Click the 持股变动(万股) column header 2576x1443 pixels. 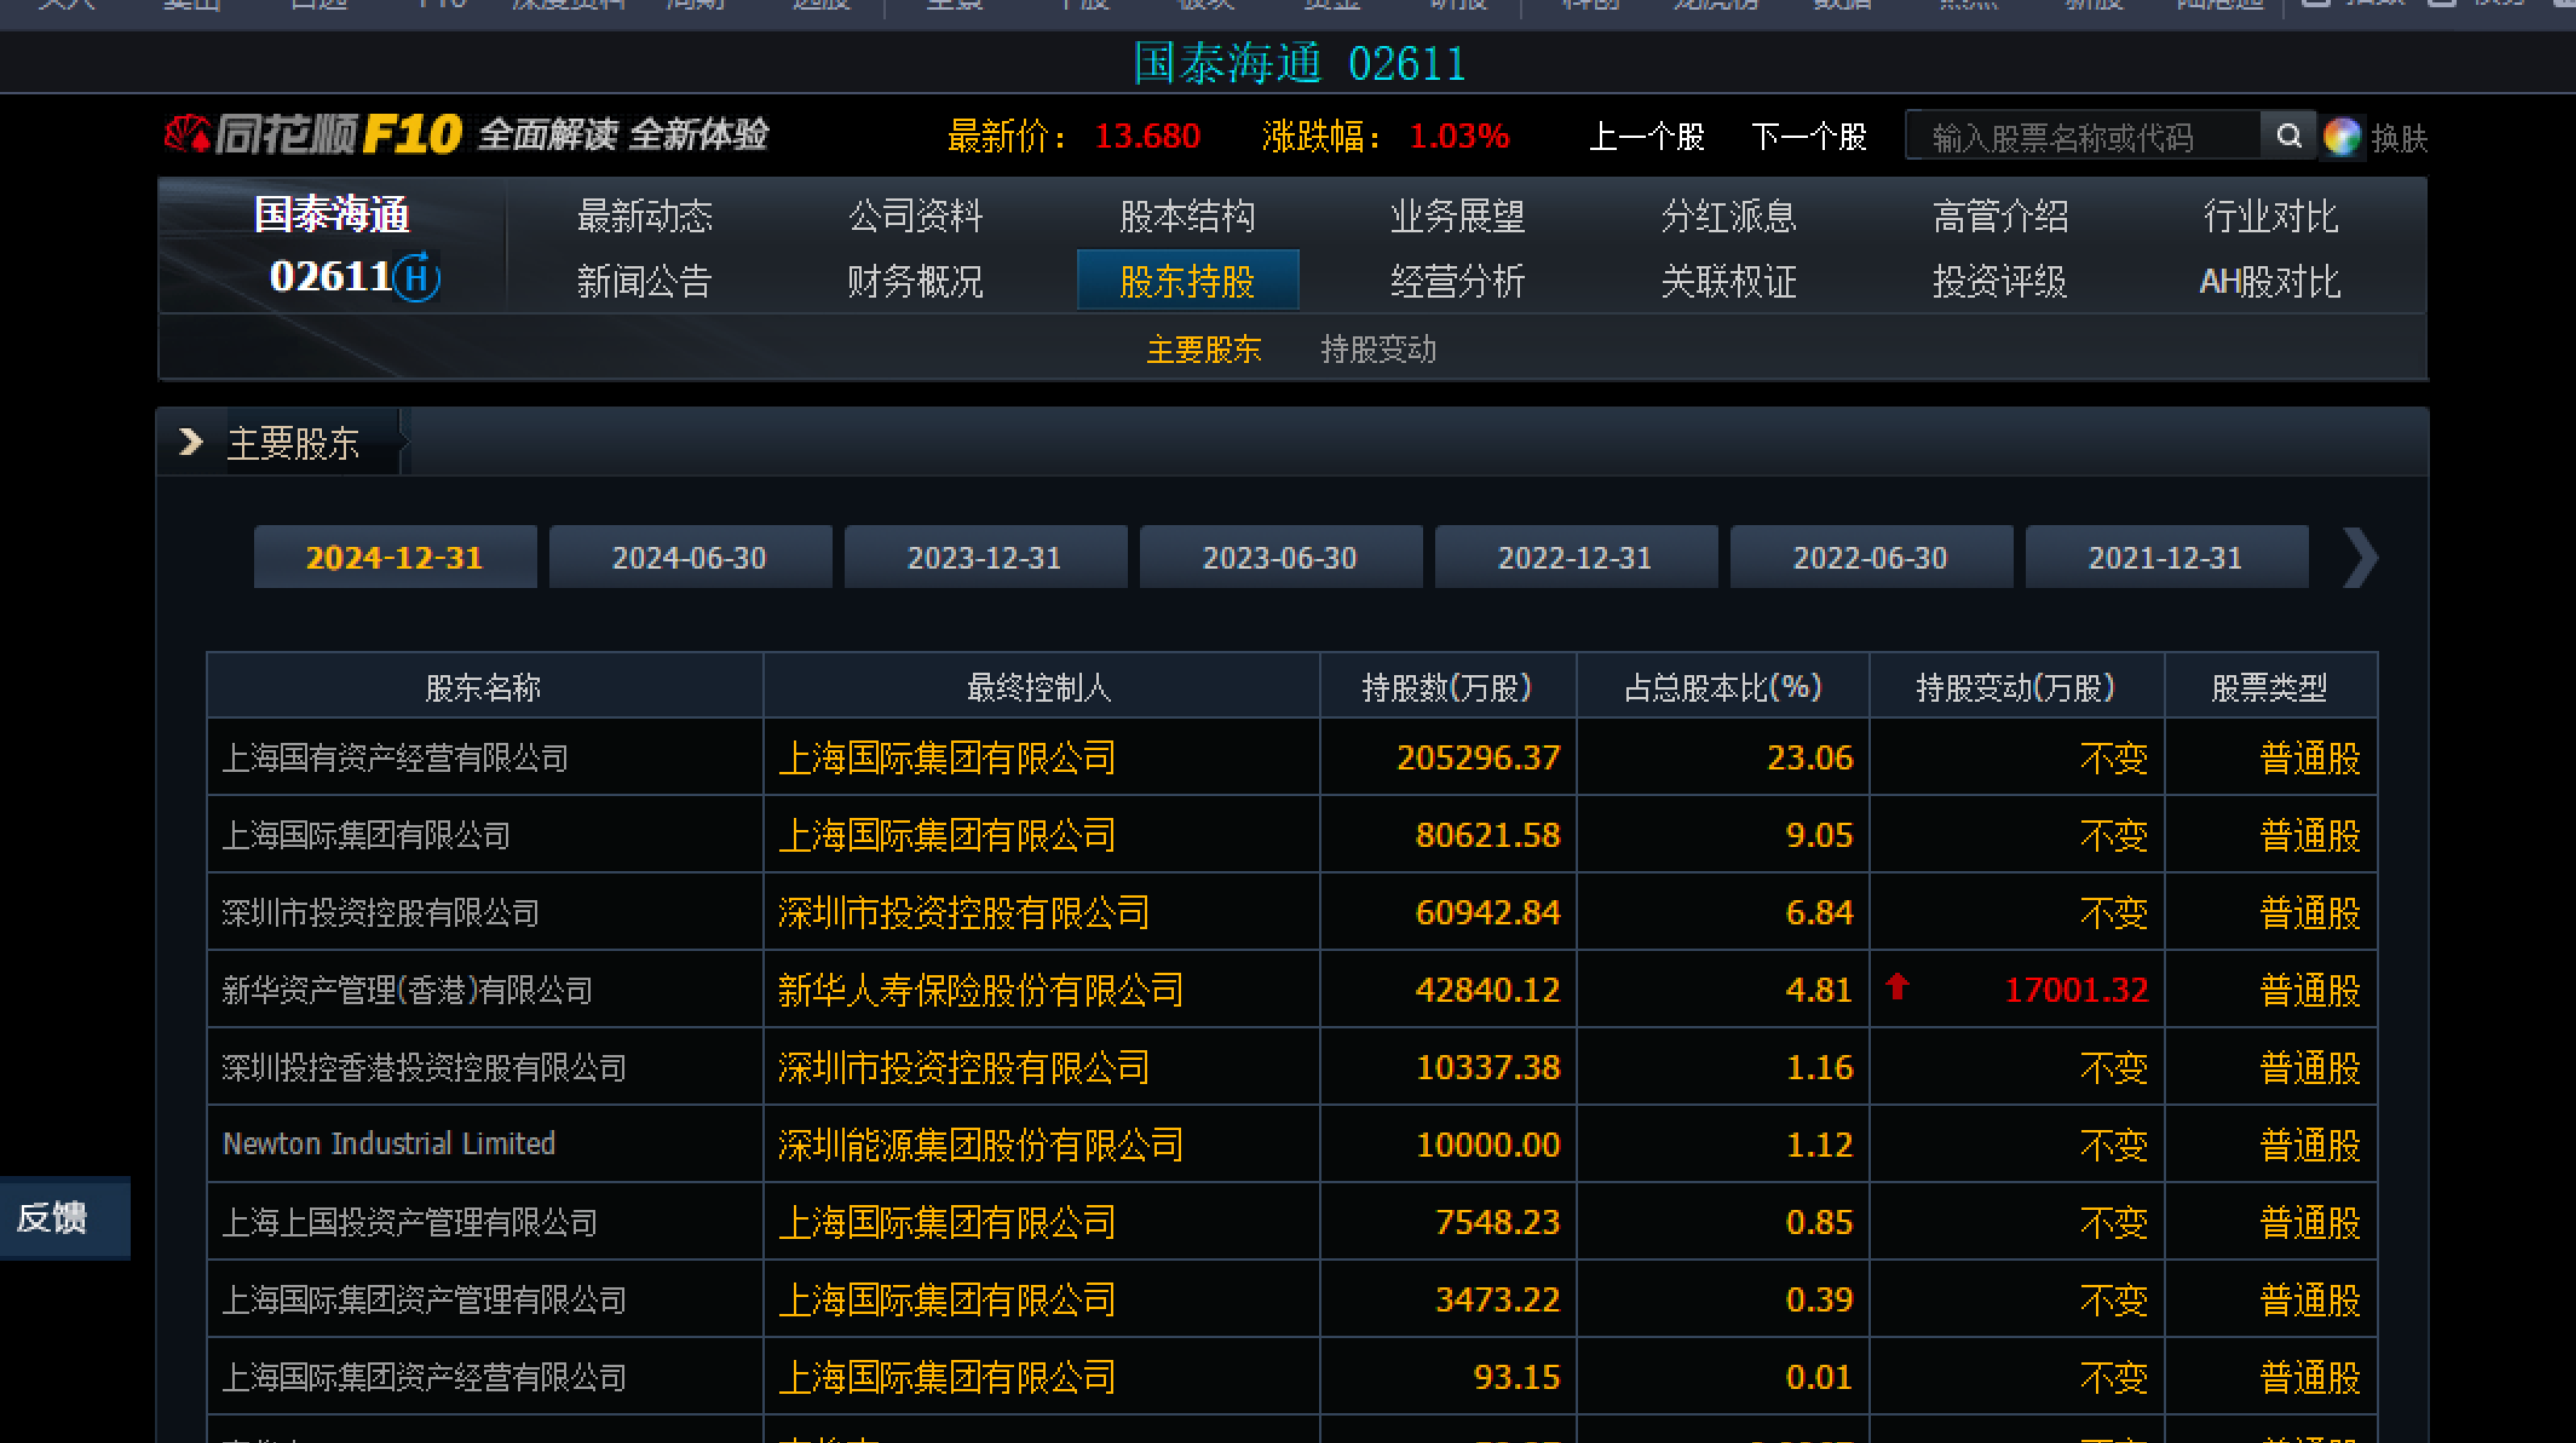tap(2016, 687)
